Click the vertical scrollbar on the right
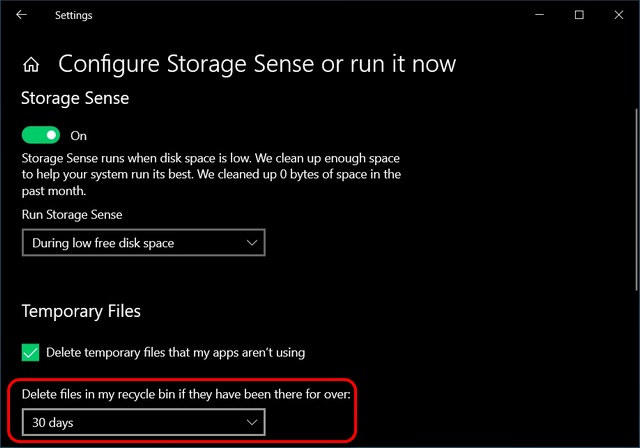 coord(636,200)
